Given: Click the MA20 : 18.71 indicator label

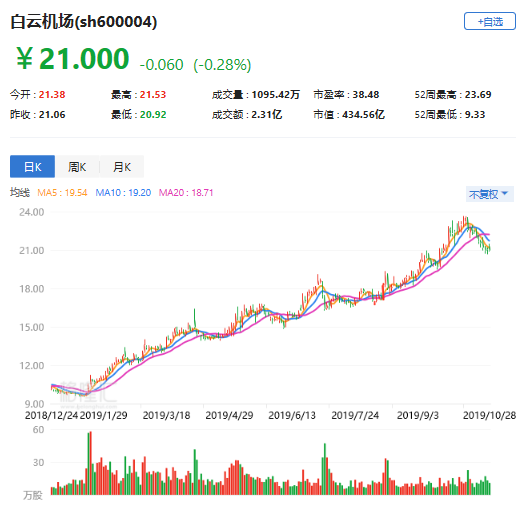Looking at the screenshot, I should click(x=186, y=193).
